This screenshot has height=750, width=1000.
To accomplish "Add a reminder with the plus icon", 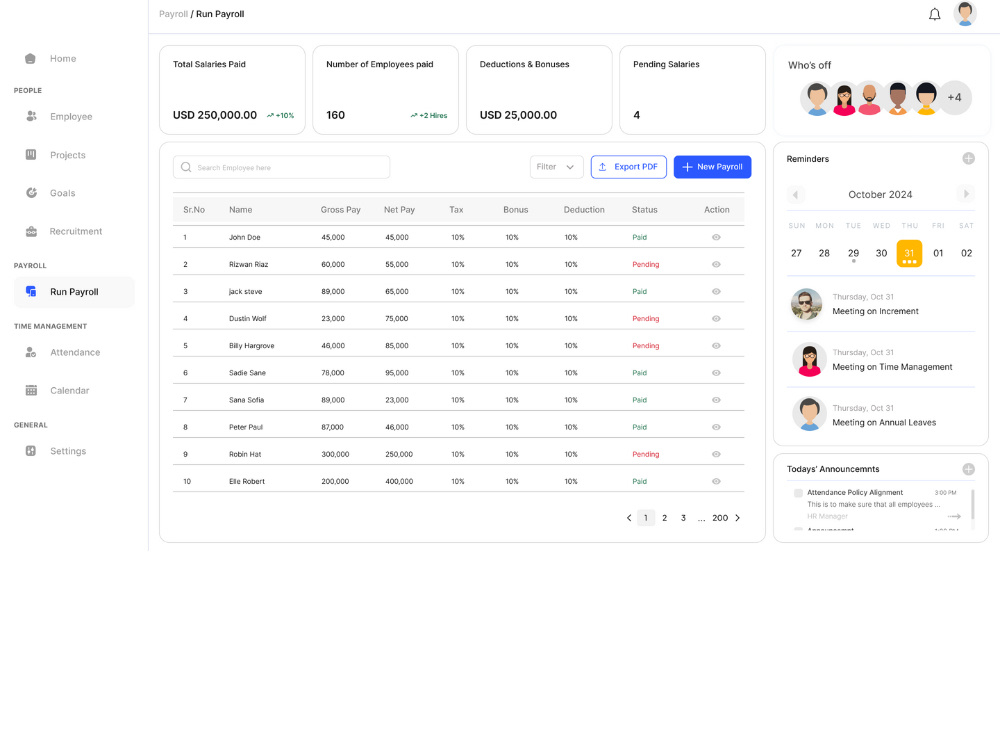I will pos(968,159).
